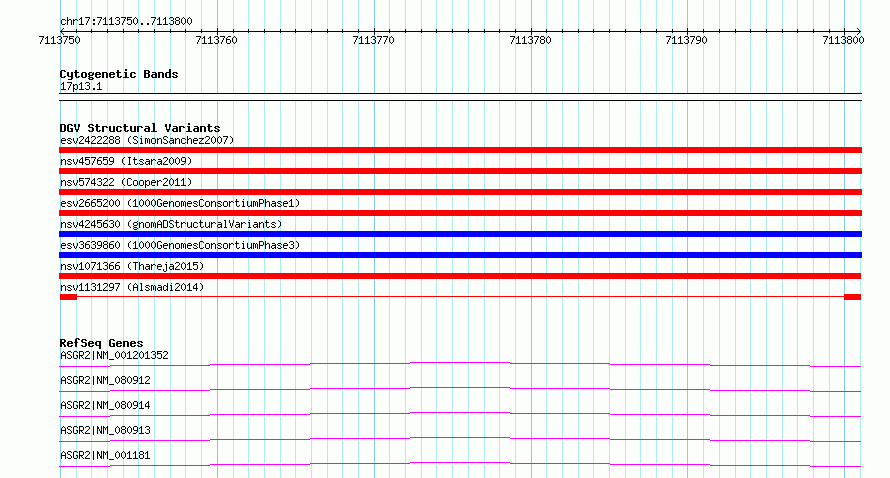Viewport: 890px width, 478px height.
Task: Click ruler position 7113760
Action: point(216,40)
